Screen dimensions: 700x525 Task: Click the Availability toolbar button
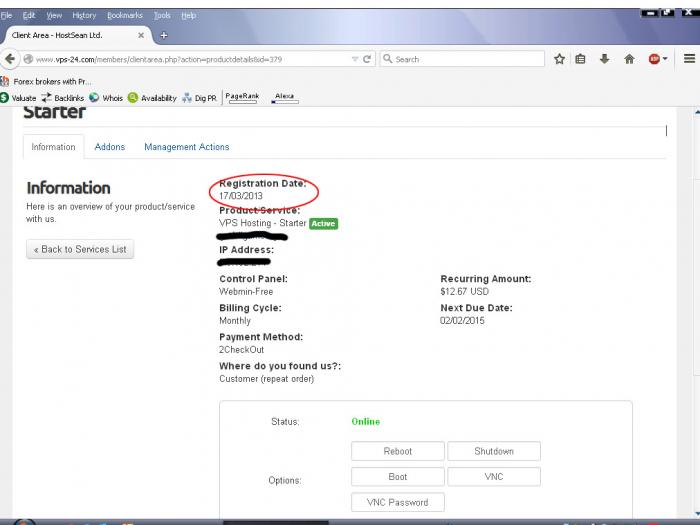coord(152,98)
